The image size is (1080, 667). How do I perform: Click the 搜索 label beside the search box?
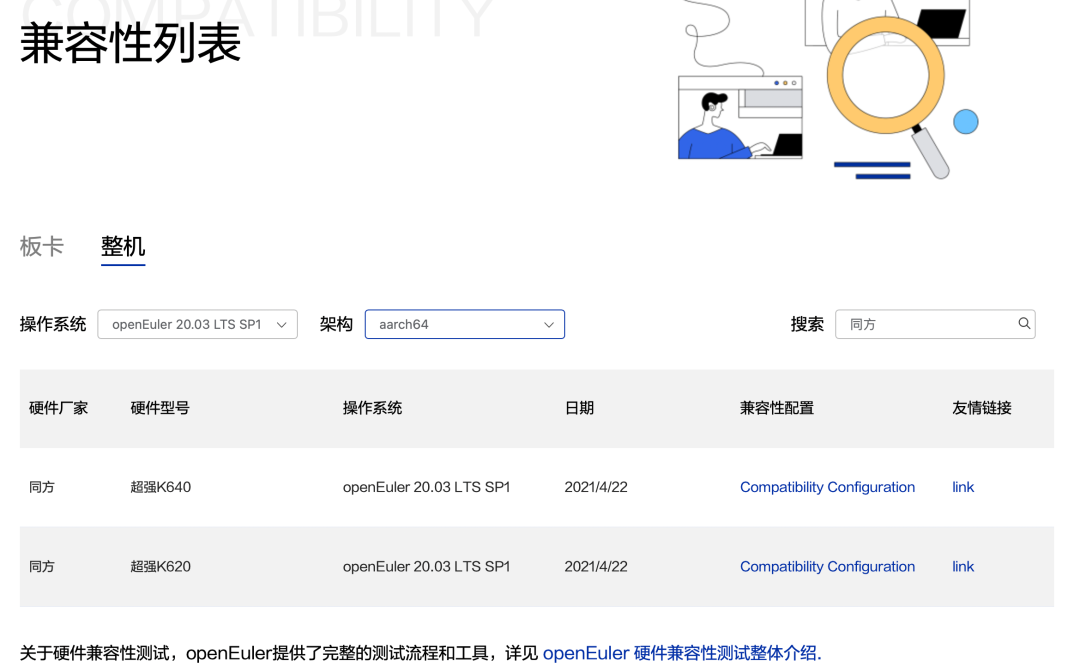807,325
